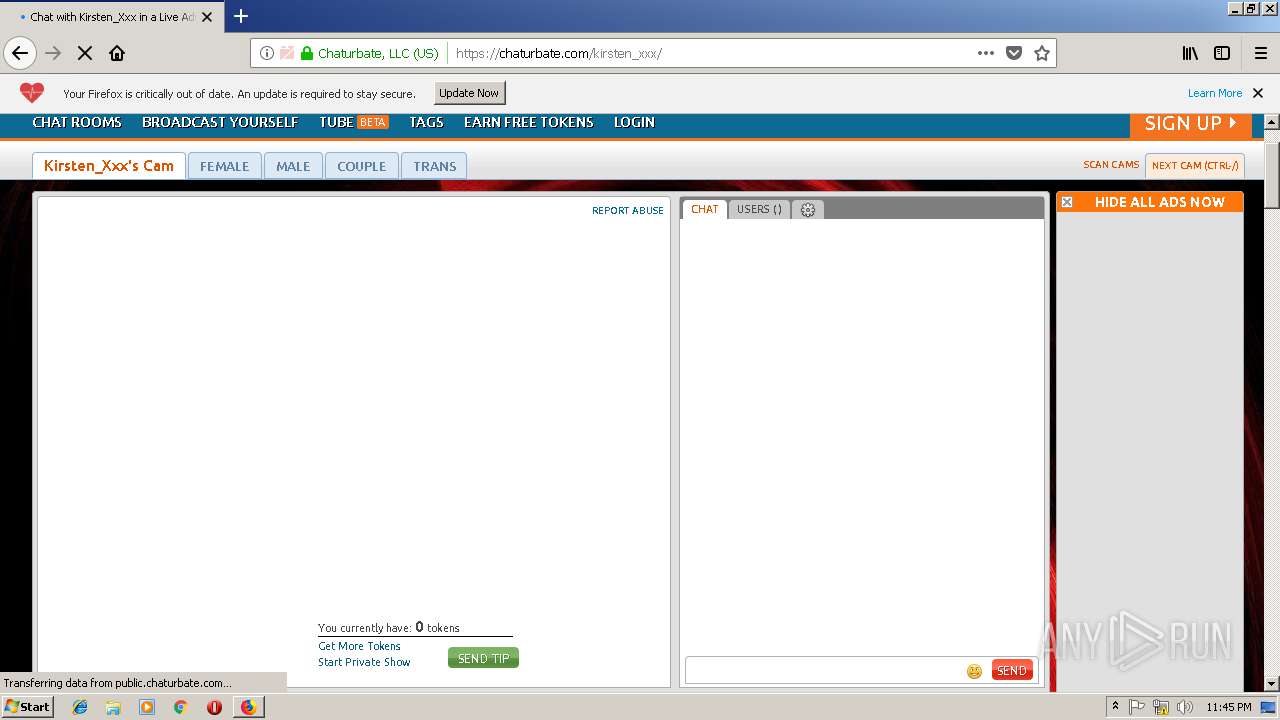The width and height of the screenshot is (1280, 720).
Task: Save page to Pocket icon
Action: [1014, 53]
